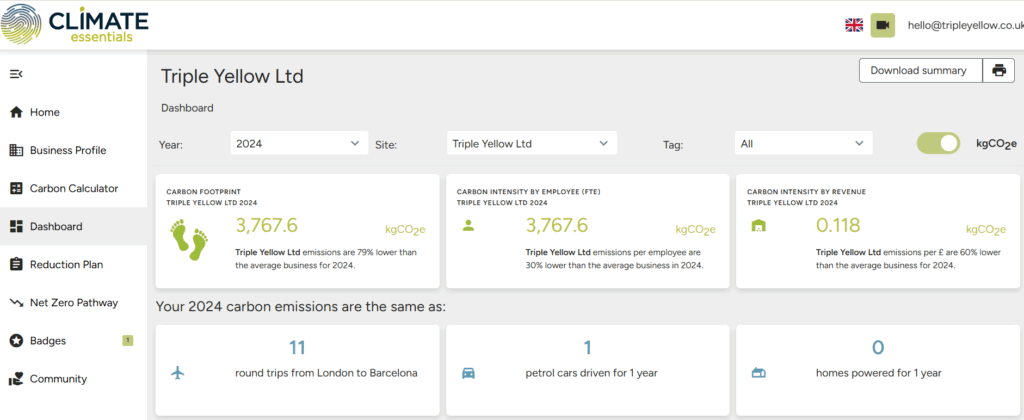1024x420 pixels.
Task: Click 'petrol cars driven for 1 year' text
Action: tap(592, 373)
